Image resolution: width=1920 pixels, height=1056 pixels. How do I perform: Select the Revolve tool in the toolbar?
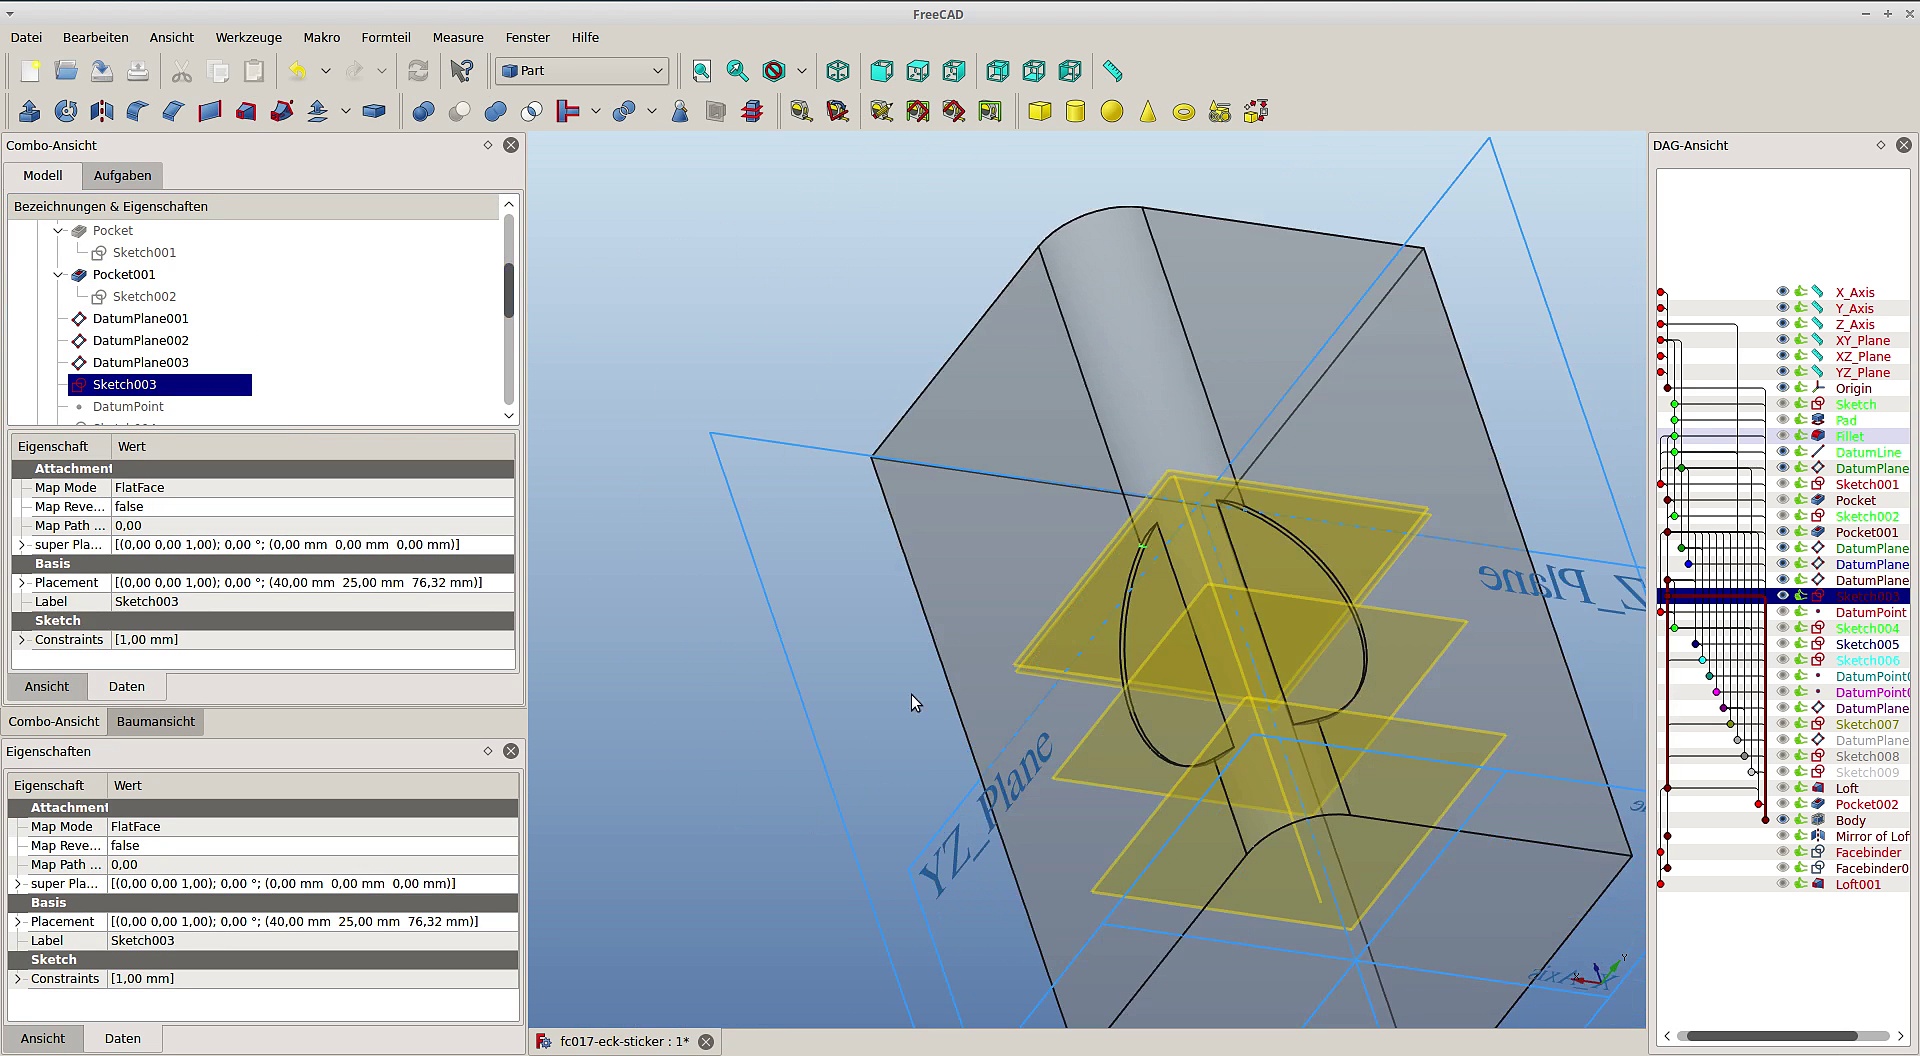pos(66,111)
